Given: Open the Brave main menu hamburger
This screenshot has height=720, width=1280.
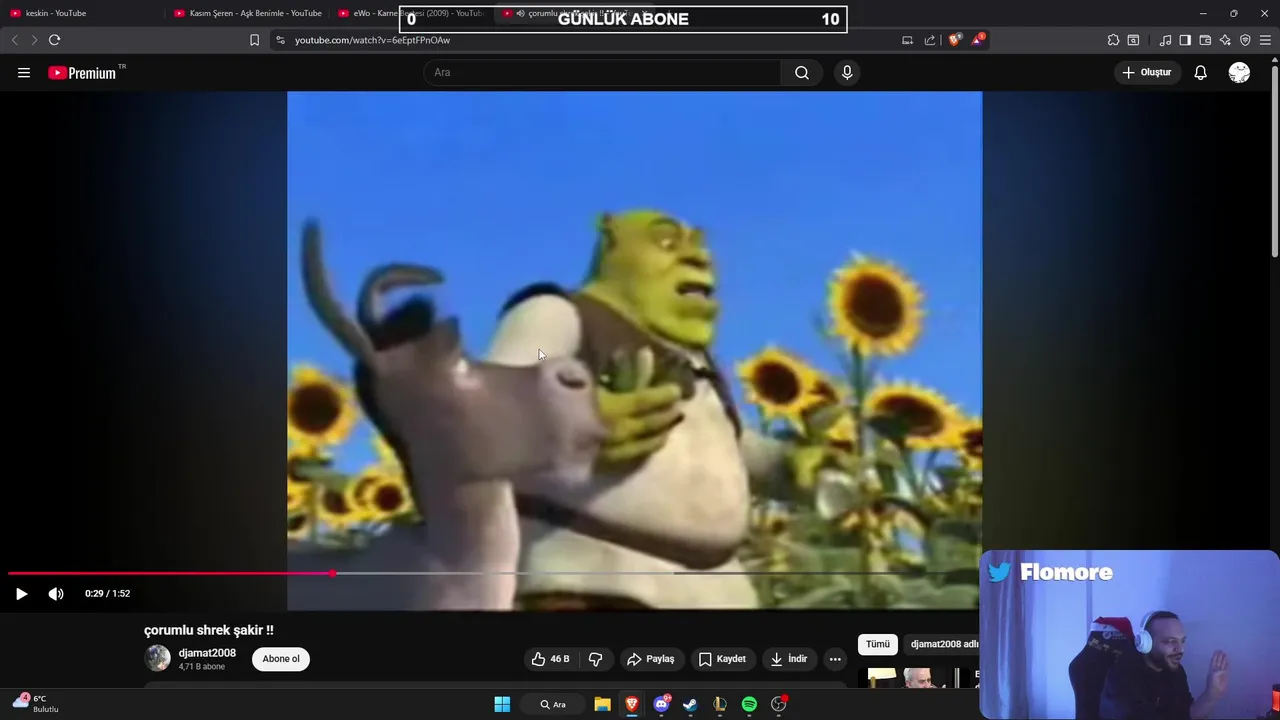Looking at the screenshot, I should pyautogui.click(x=1265, y=40).
